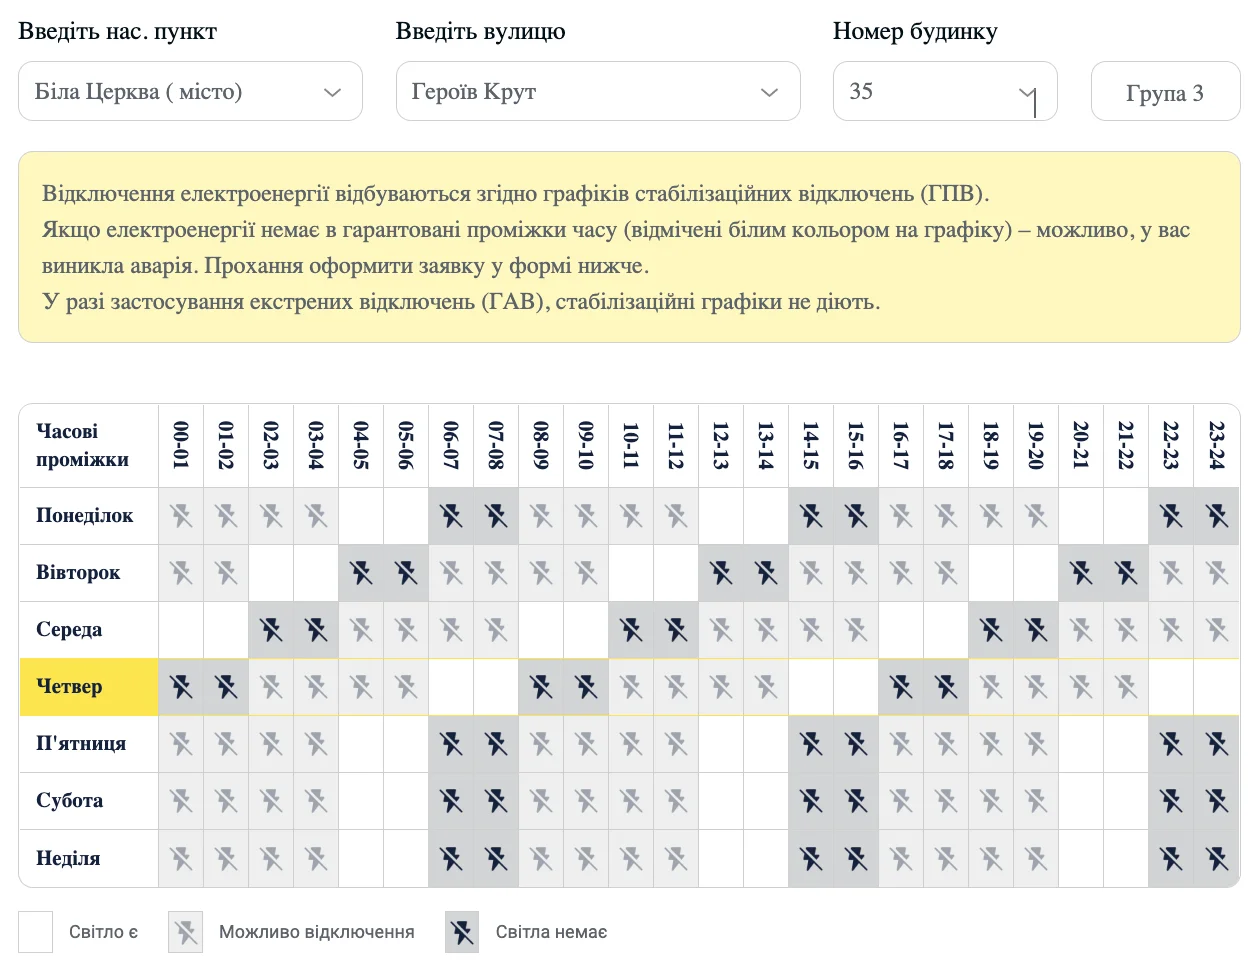The height and width of the screenshot is (968, 1258).
Task: Click the 'Група 3' button
Action: (x=1165, y=92)
